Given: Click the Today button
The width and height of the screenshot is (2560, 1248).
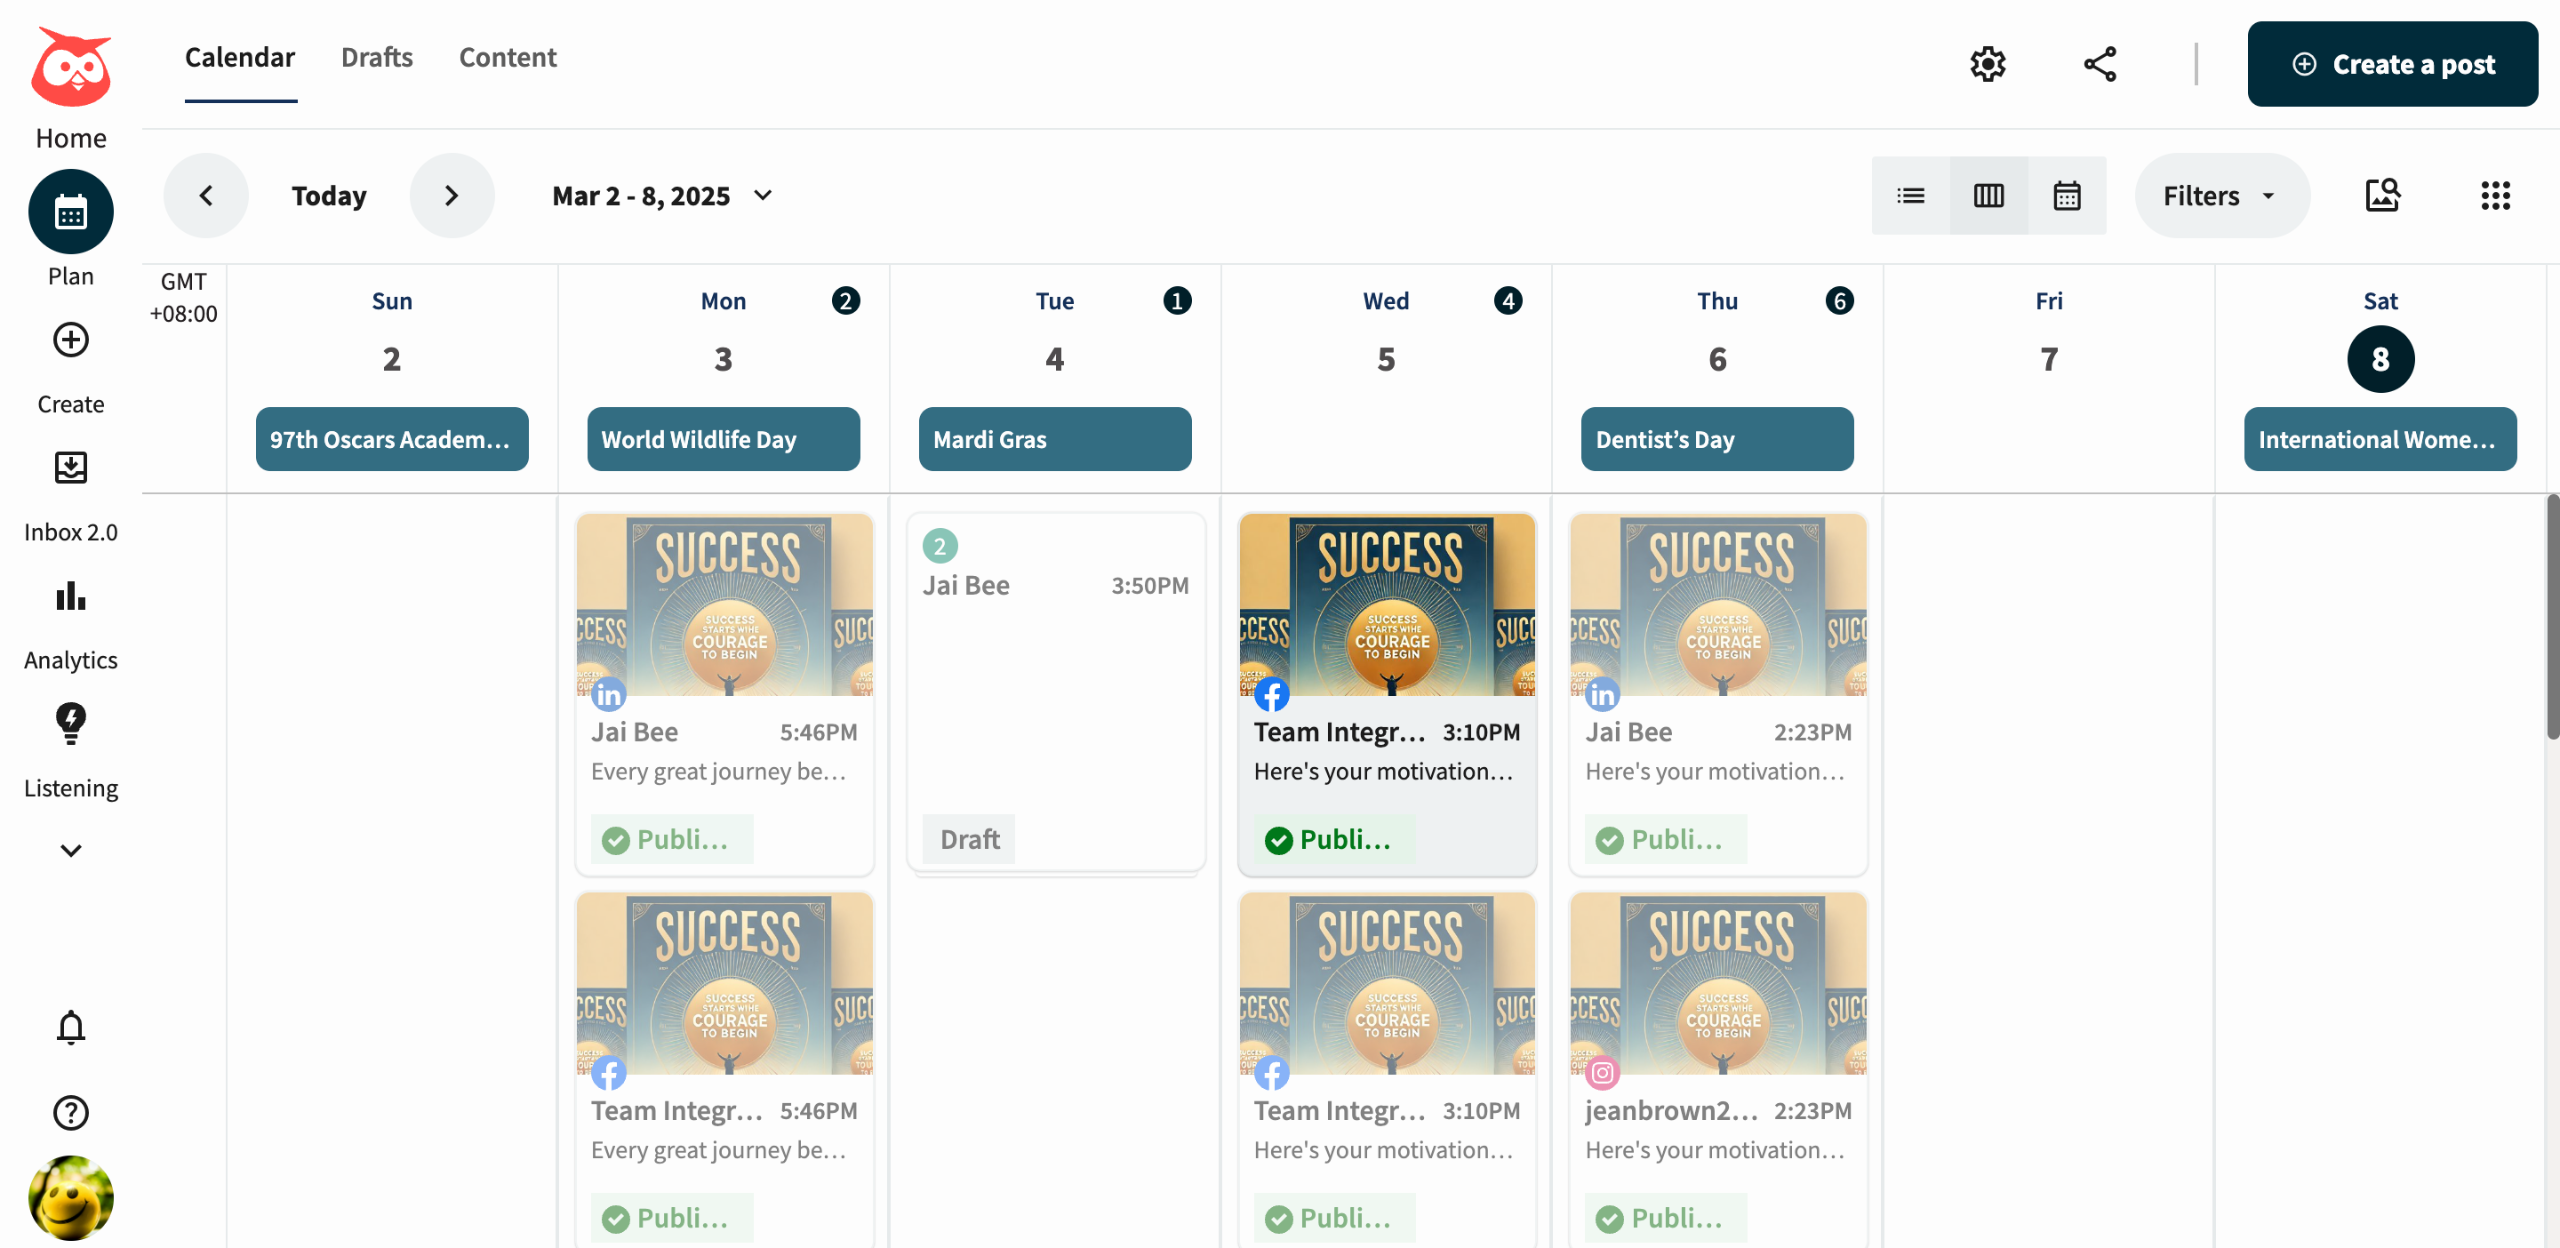Looking at the screenshot, I should pyautogui.click(x=329, y=195).
